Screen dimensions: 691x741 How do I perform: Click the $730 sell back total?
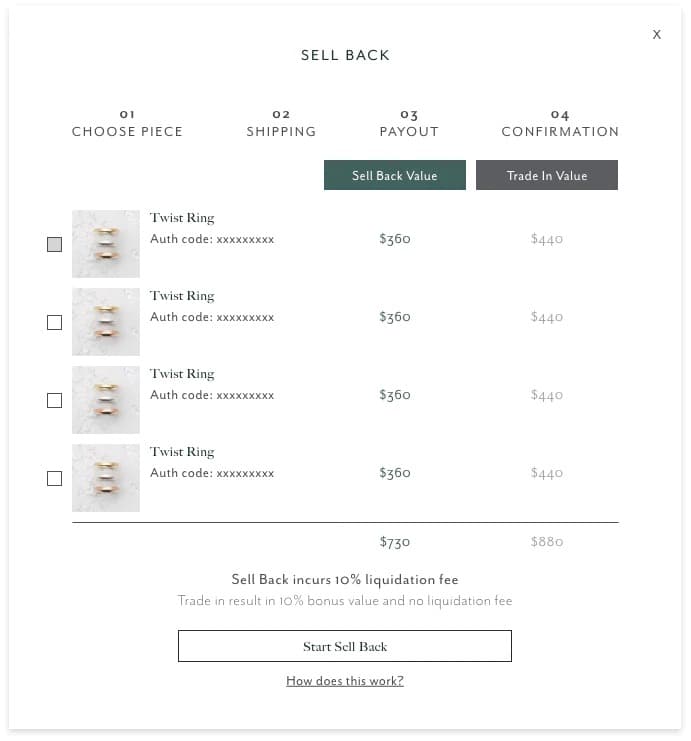(395, 542)
